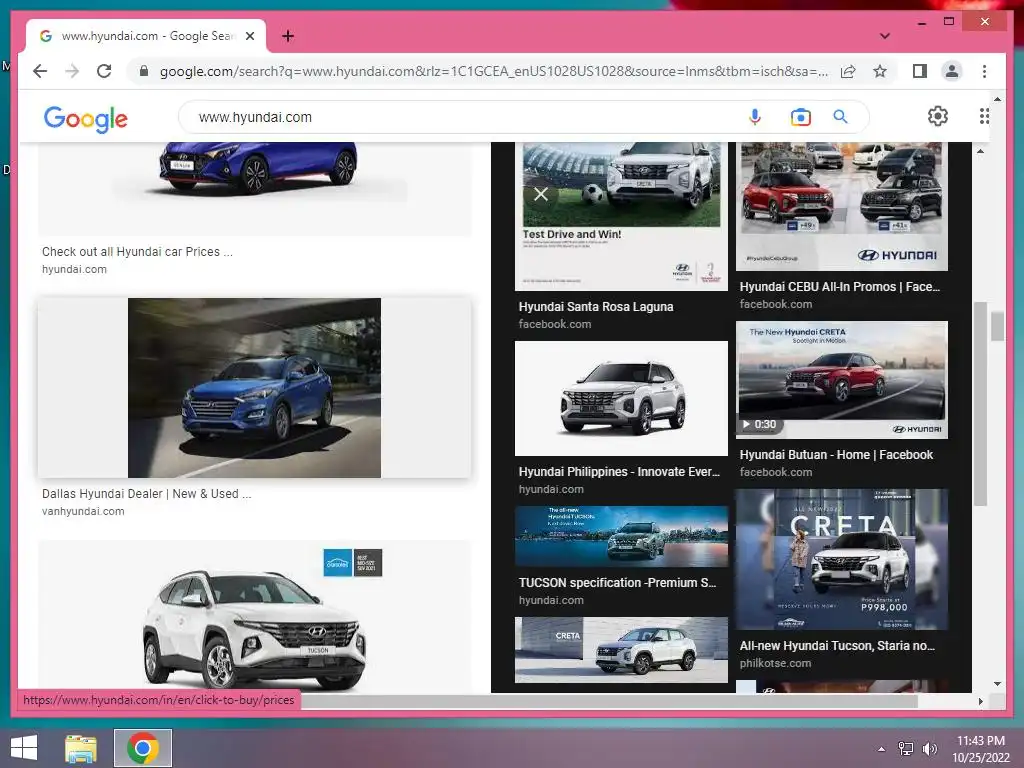The width and height of the screenshot is (1024, 768).
Task: Bookmark this page with the star
Action: pos(880,71)
